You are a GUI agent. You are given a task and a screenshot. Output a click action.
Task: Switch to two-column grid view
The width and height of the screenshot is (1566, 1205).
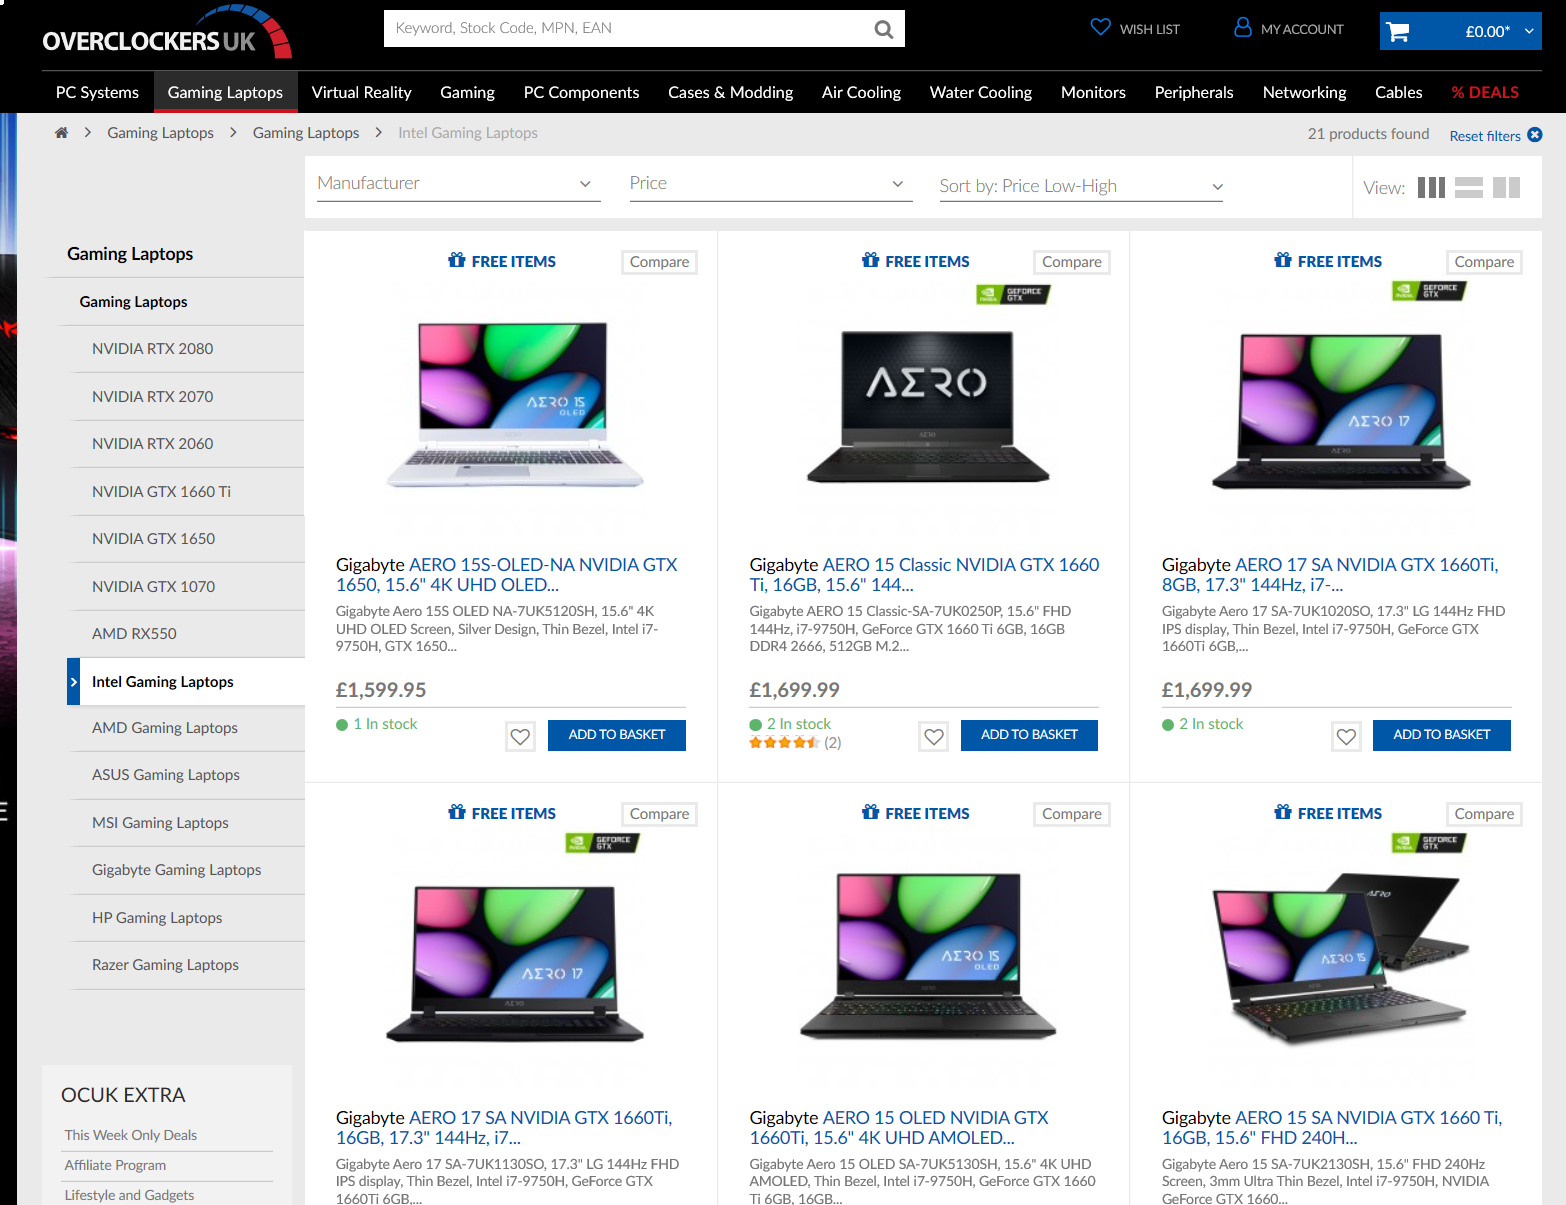pos(1506,187)
